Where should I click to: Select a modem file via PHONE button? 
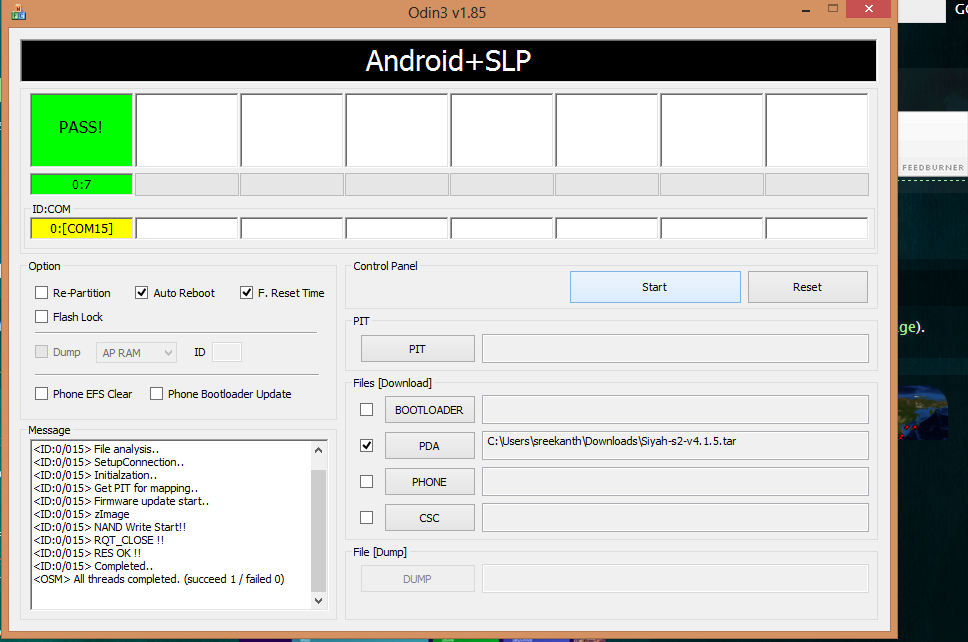pyautogui.click(x=430, y=482)
